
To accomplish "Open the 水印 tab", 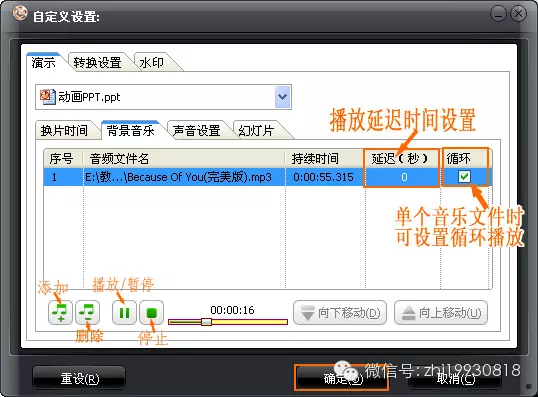I will tap(152, 62).
